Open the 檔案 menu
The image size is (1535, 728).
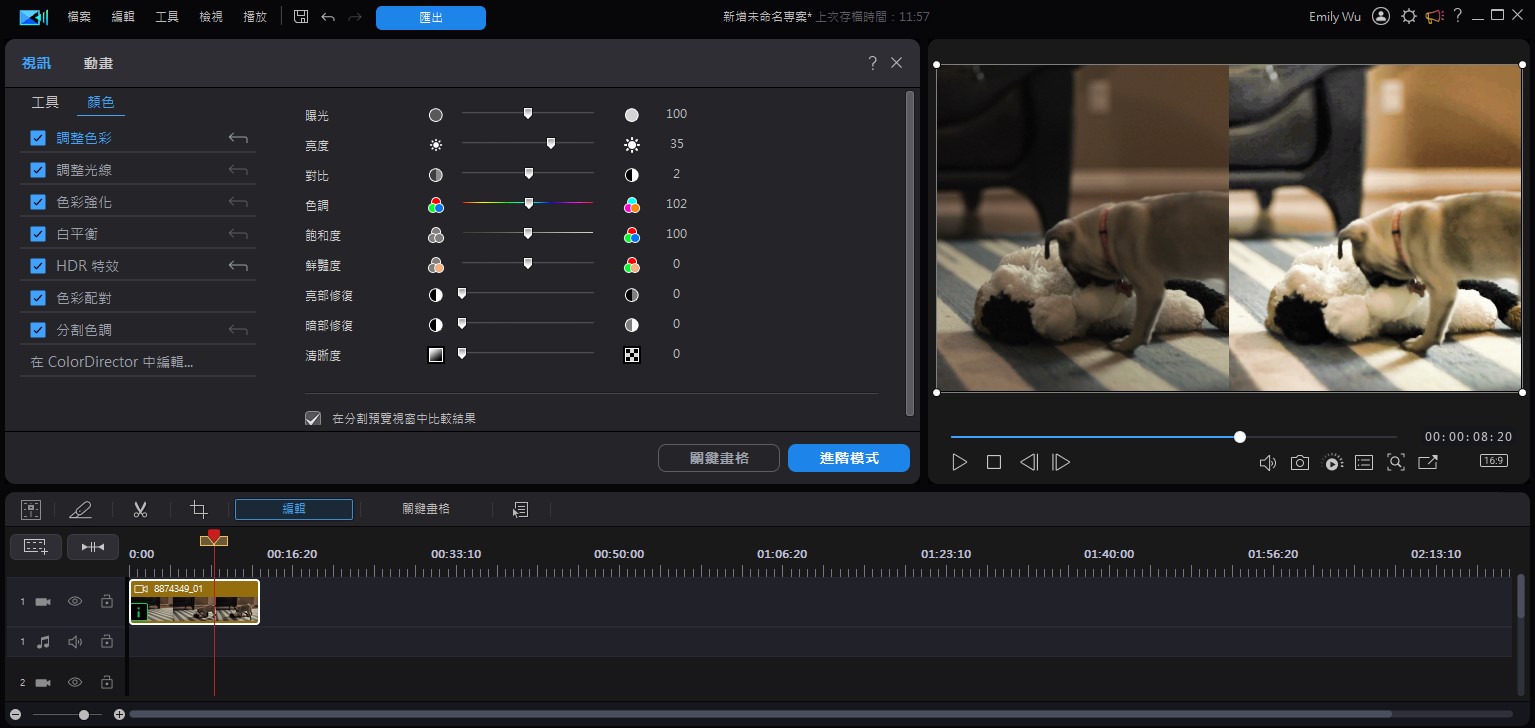pyautogui.click(x=79, y=17)
